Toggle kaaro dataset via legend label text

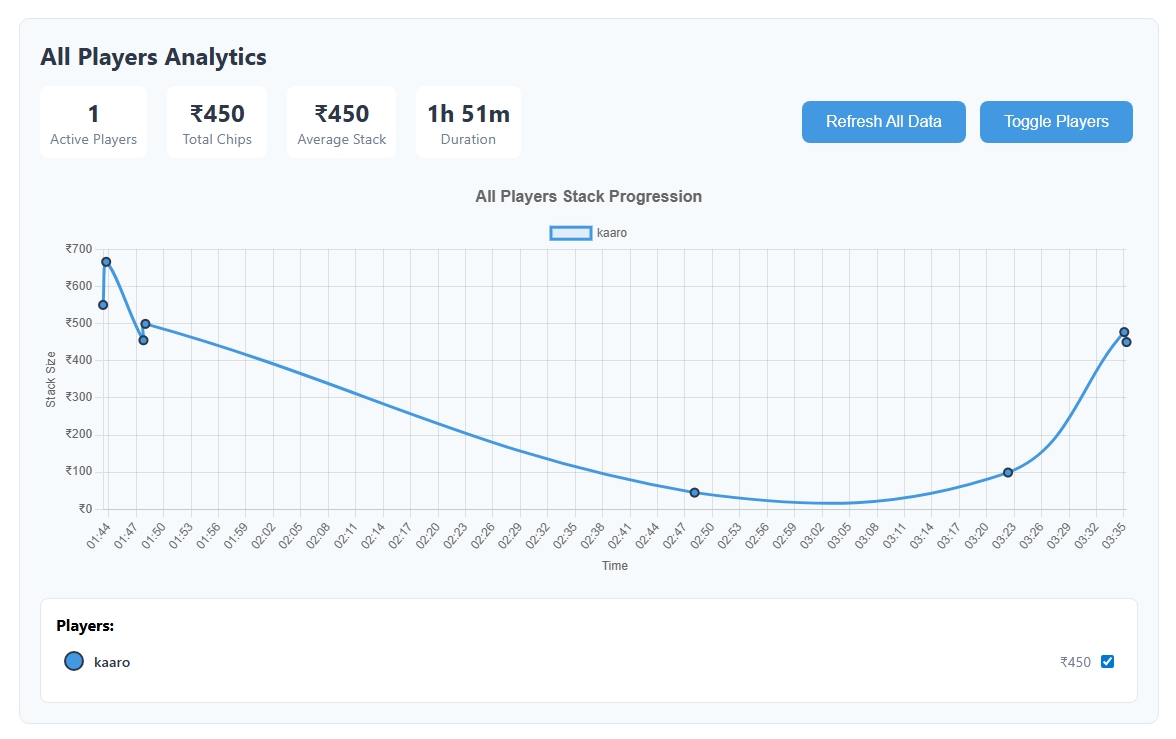coord(611,233)
